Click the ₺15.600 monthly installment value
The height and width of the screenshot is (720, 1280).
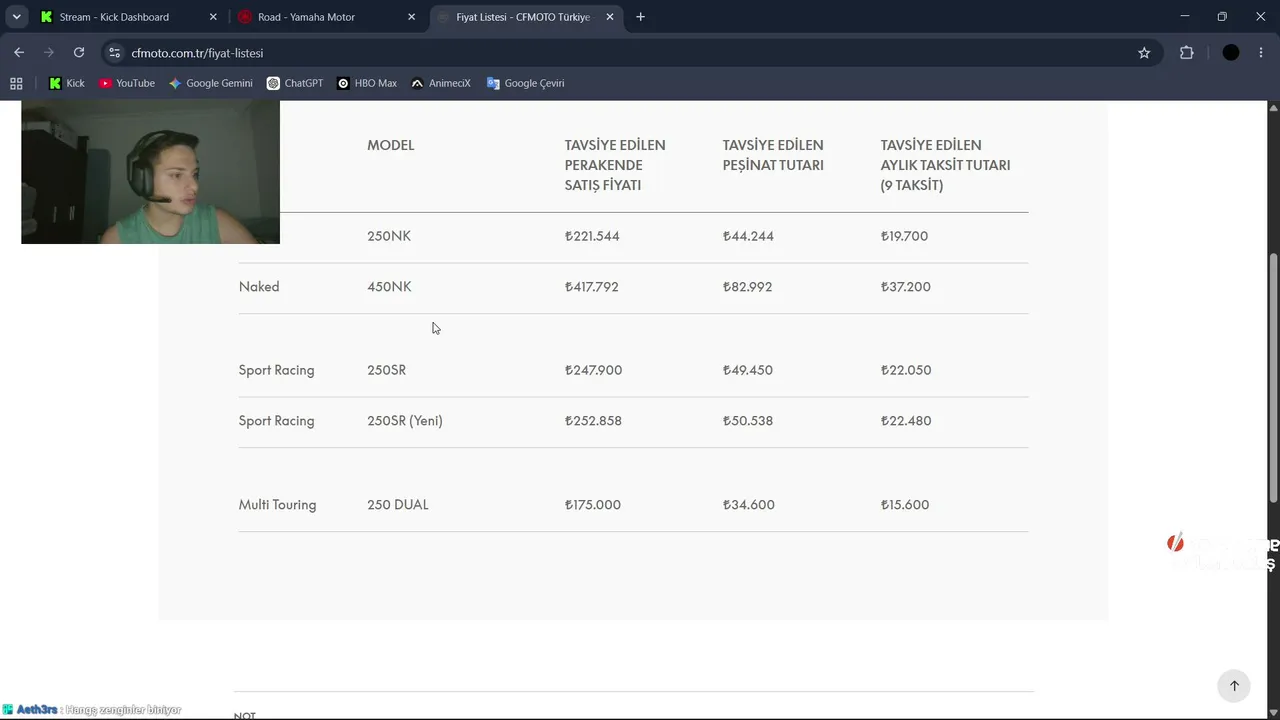[905, 505]
